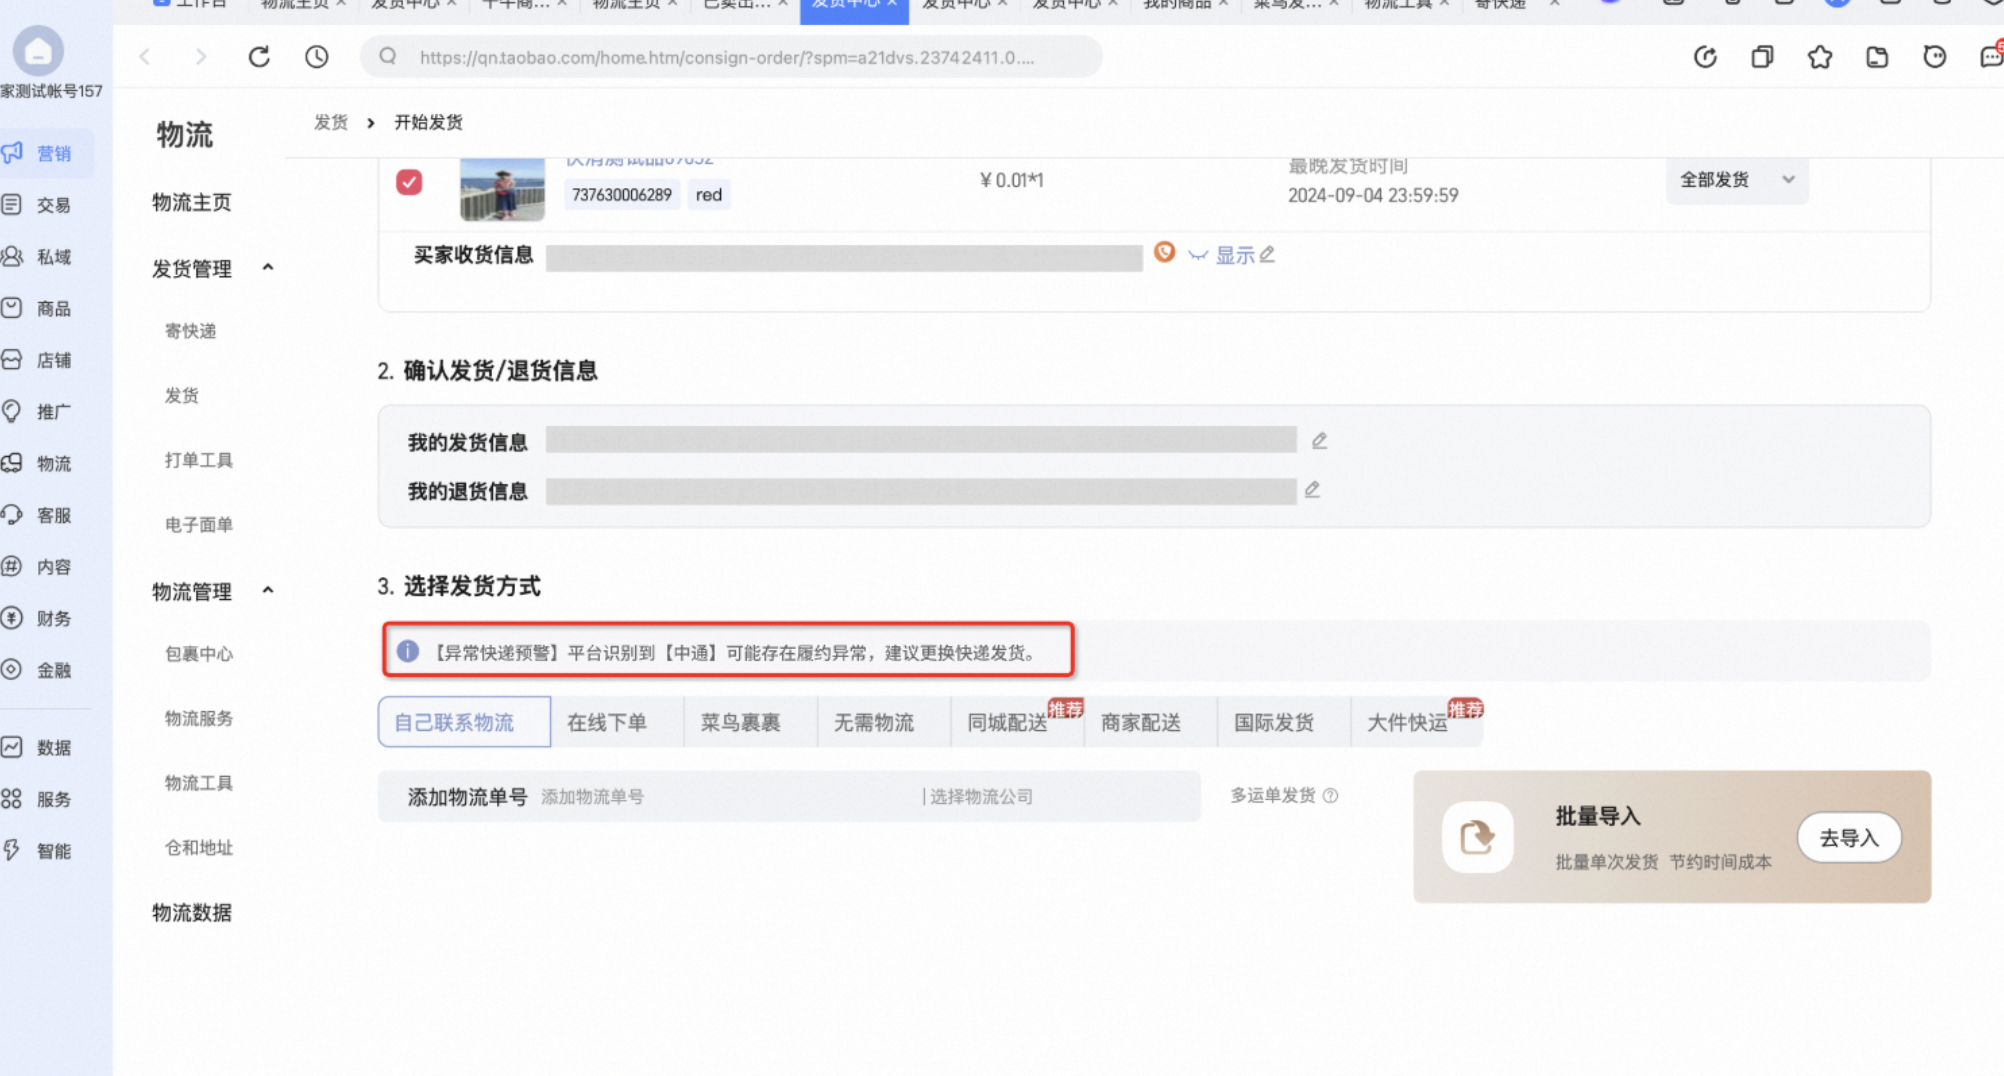Click the edit pencil next to 我的退货信息
Viewport: 2004px width, 1076px height.
coord(1312,490)
